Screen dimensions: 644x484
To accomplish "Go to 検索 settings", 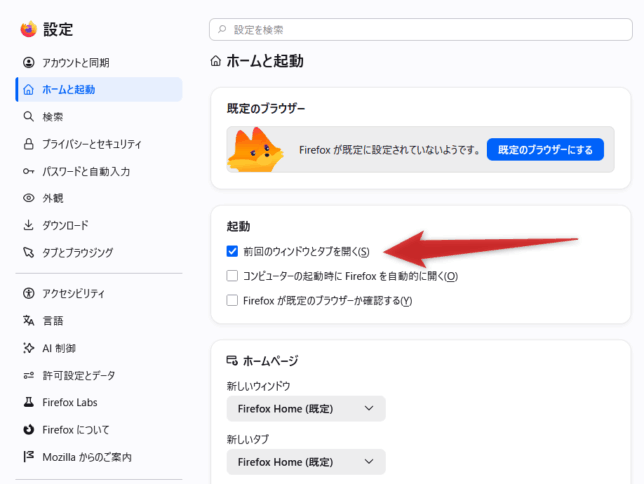I will pos(99,117).
